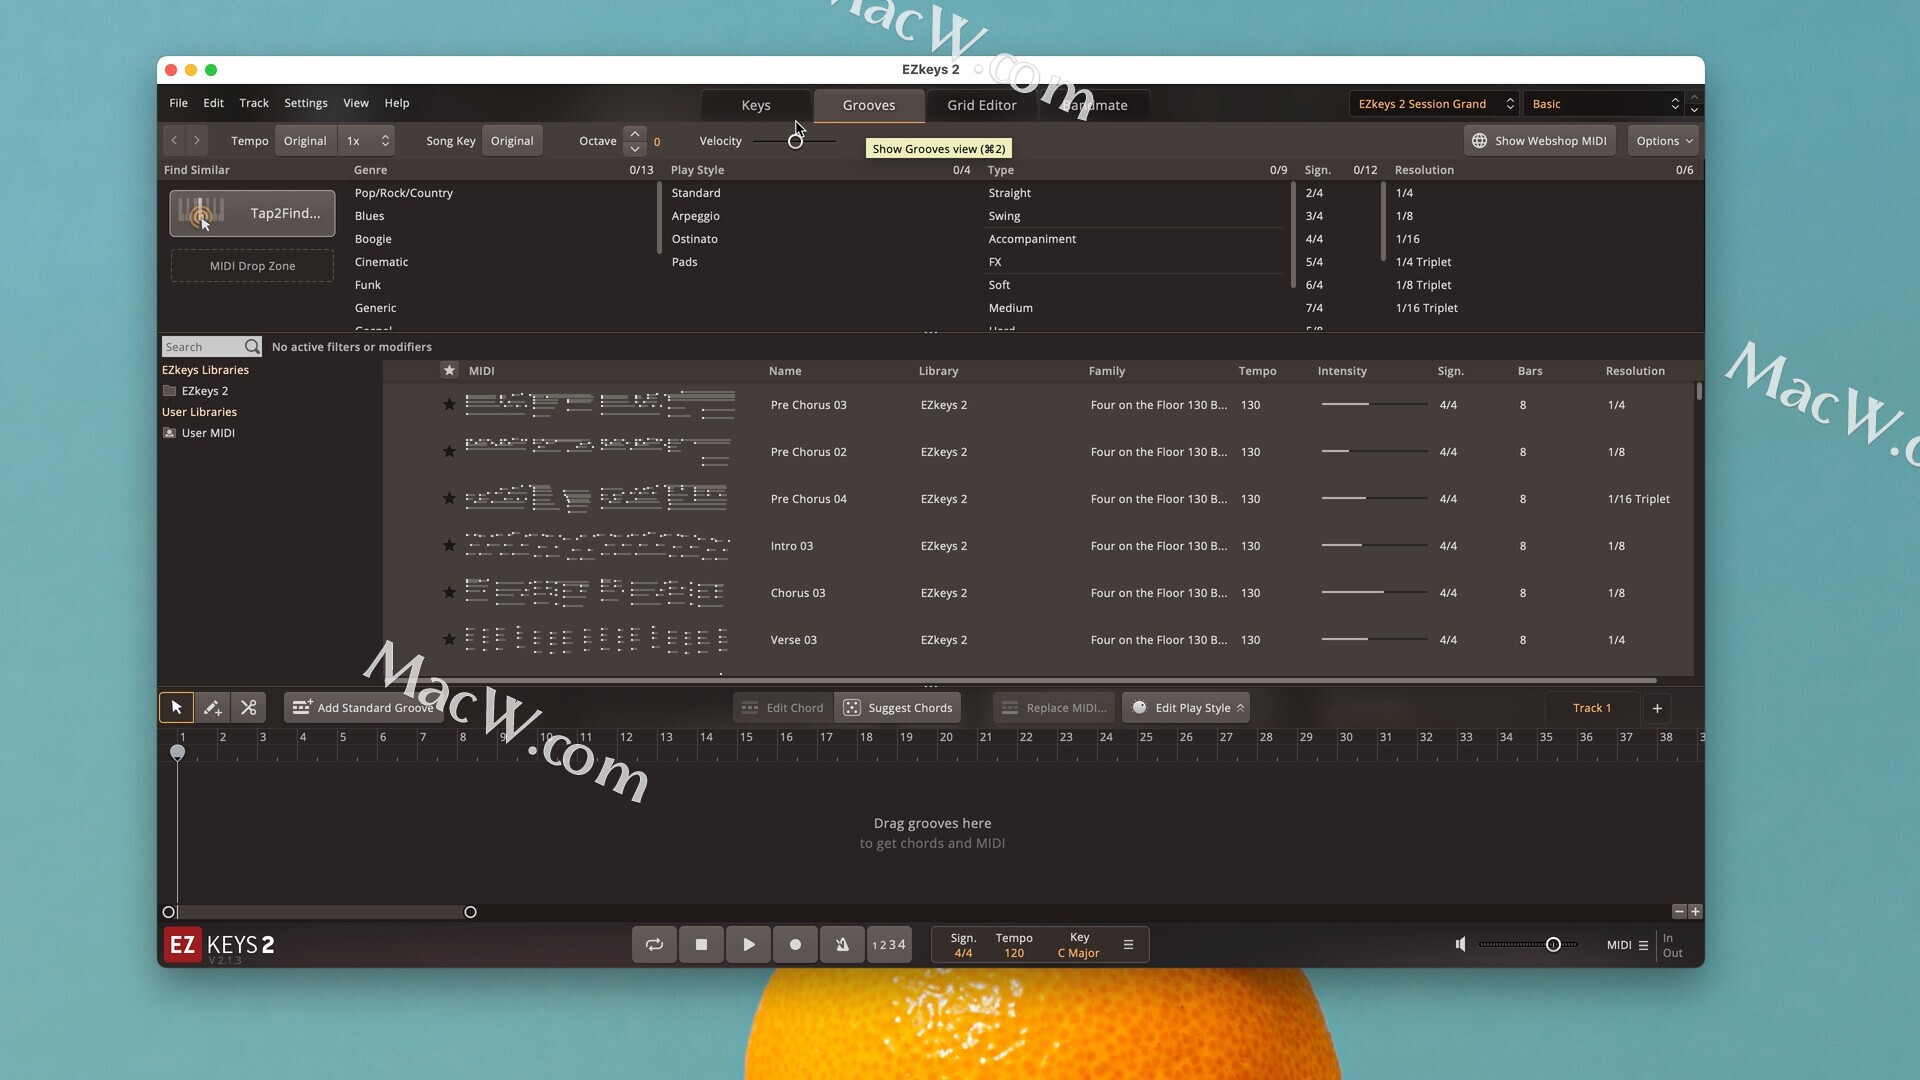Open the EZkeys 2 Session Grand selector
1920x1080 pixels.
point(1433,104)
